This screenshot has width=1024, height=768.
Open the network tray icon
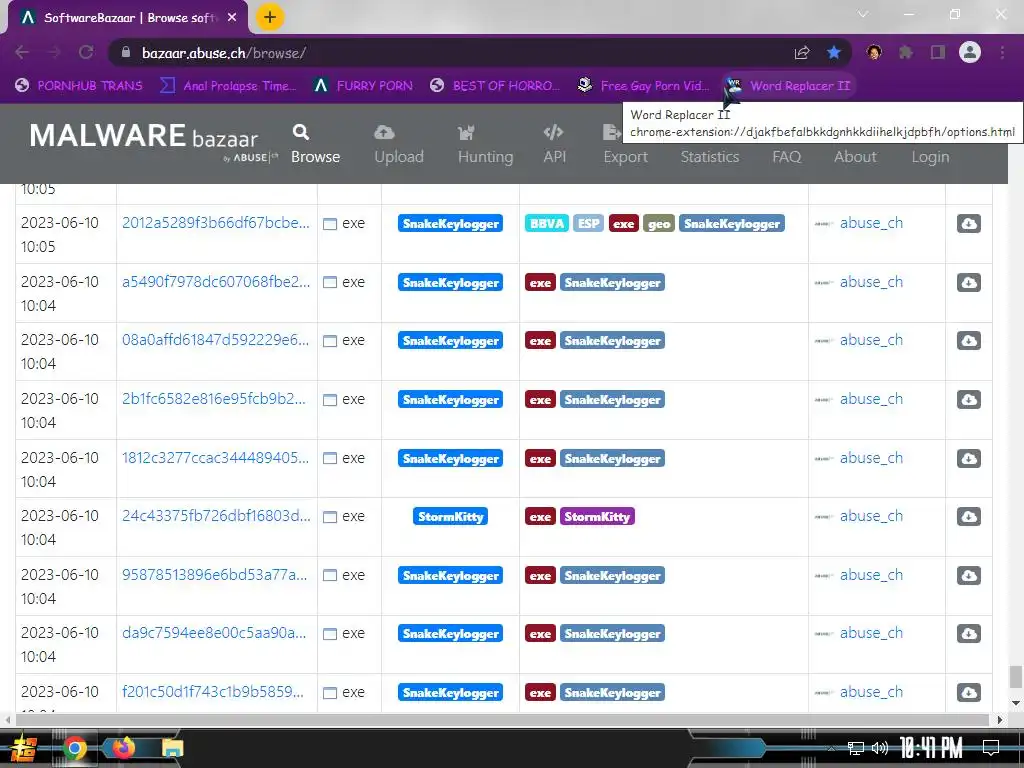tap(856, 748)
